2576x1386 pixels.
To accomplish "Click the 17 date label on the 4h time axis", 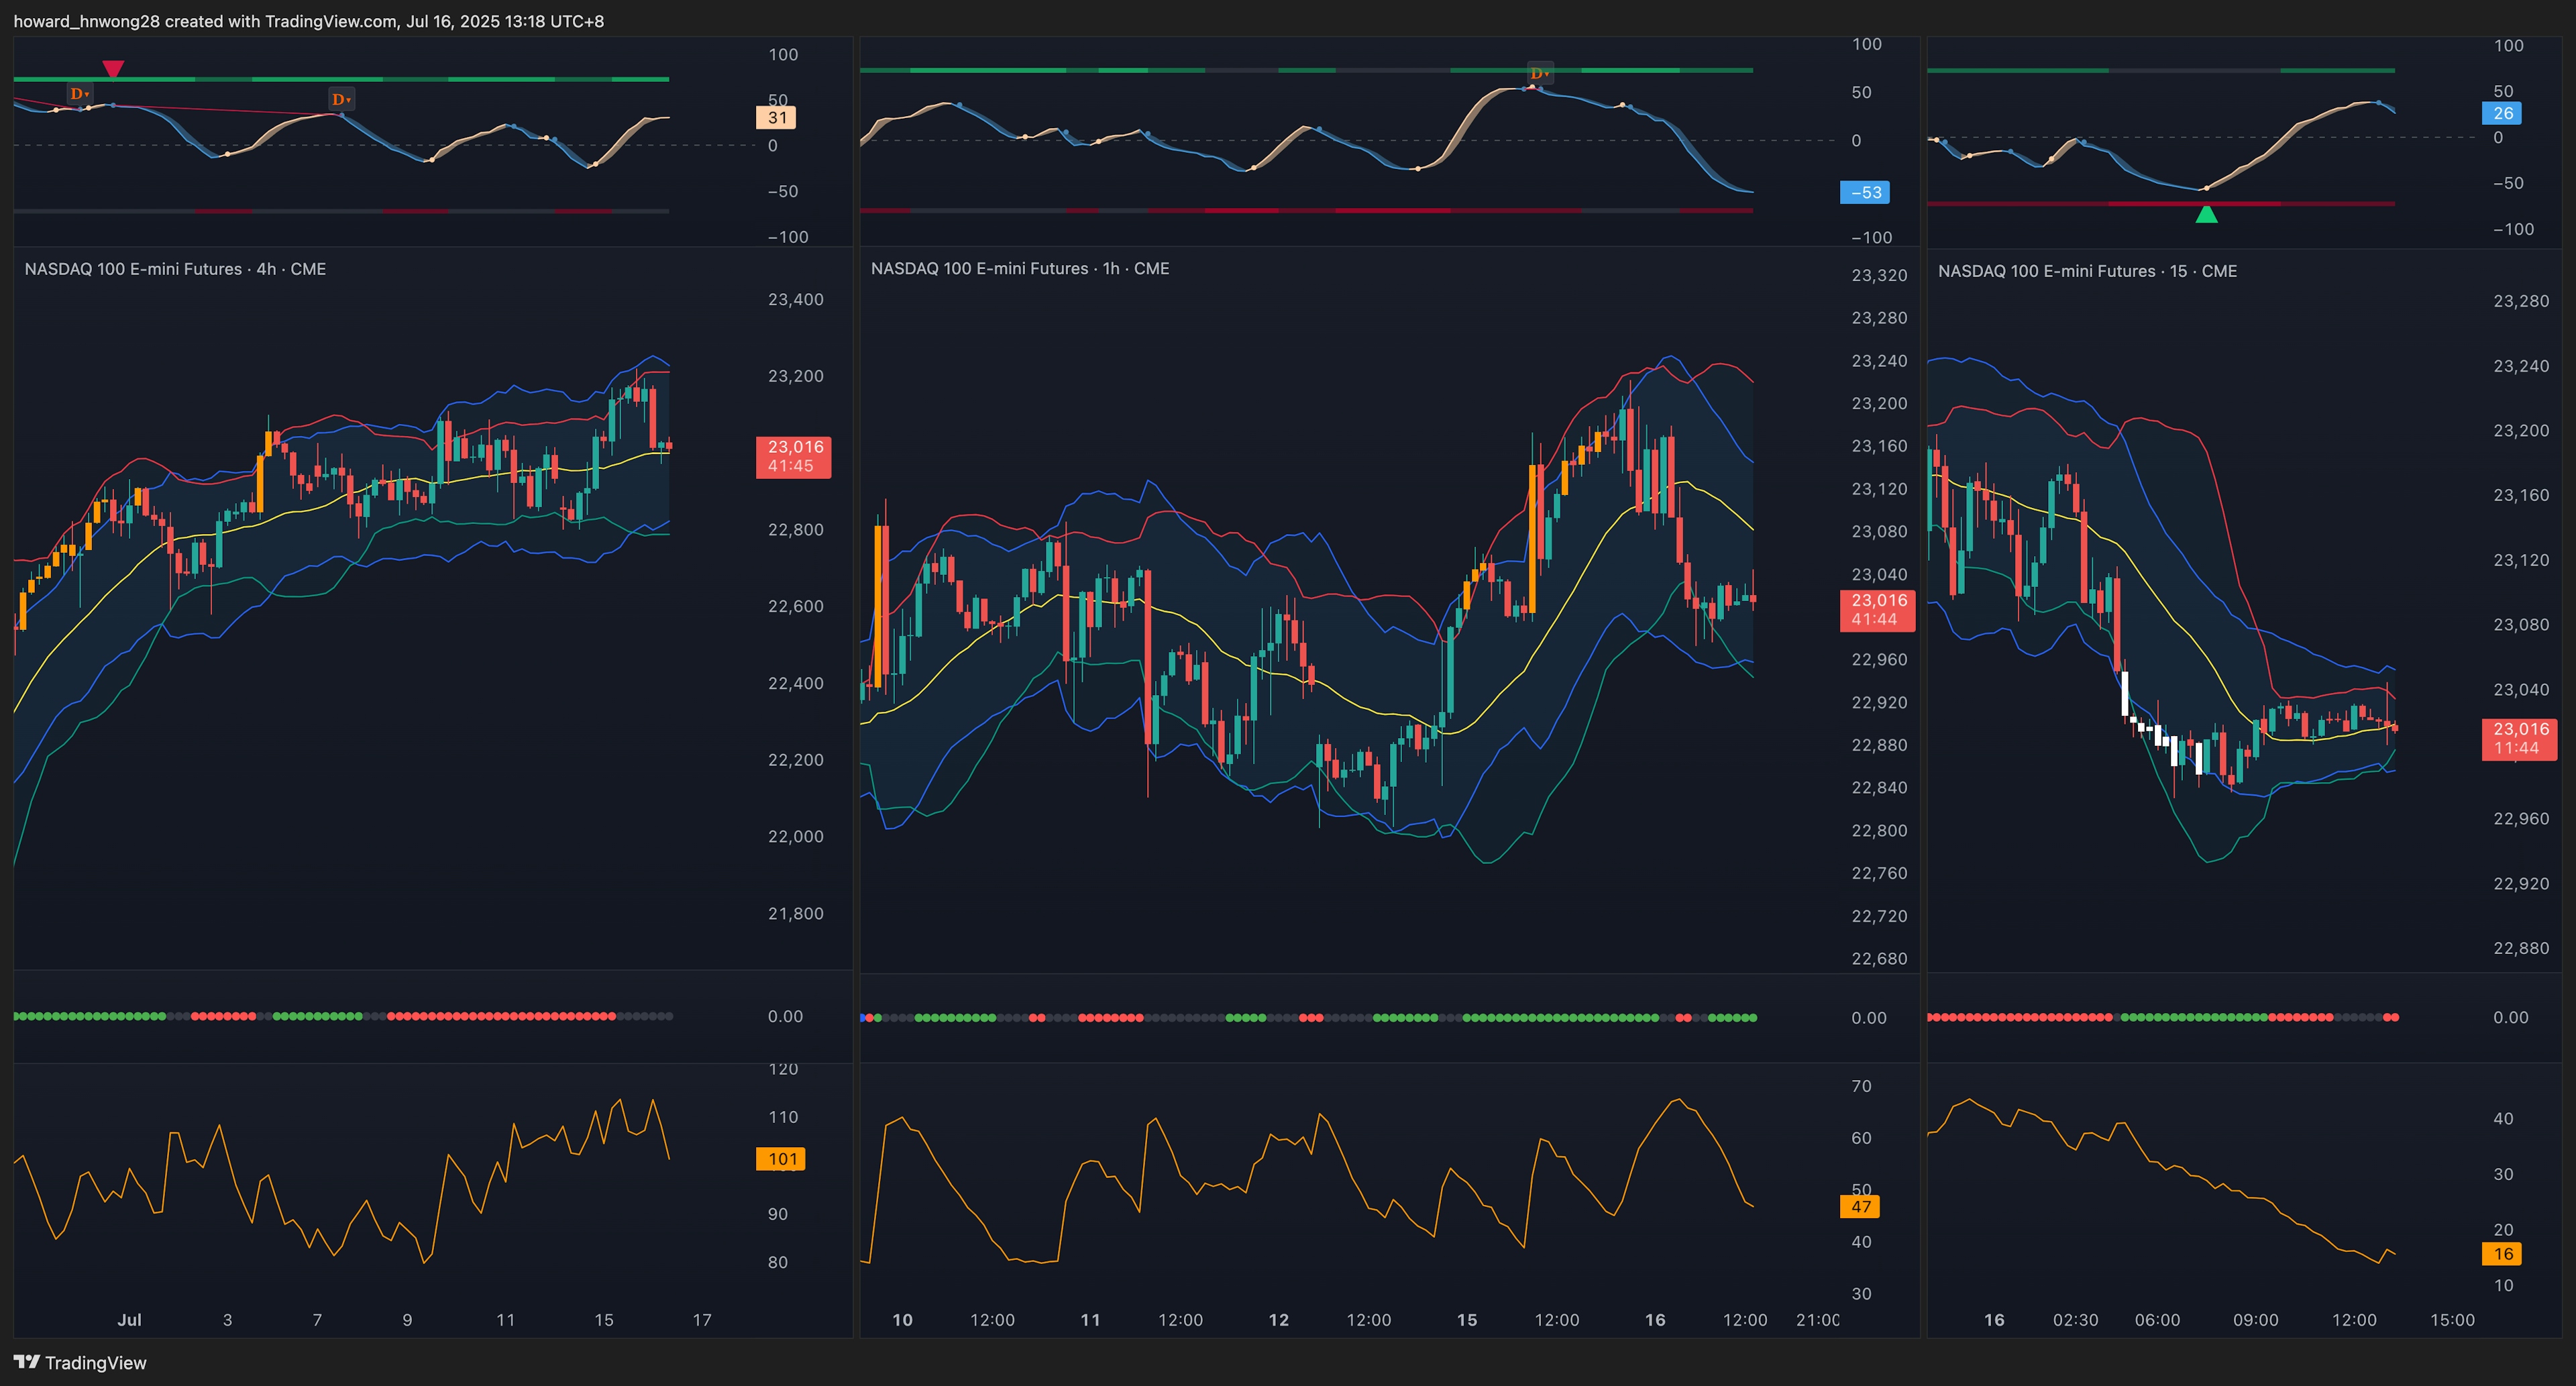I will click(702, 1320).
